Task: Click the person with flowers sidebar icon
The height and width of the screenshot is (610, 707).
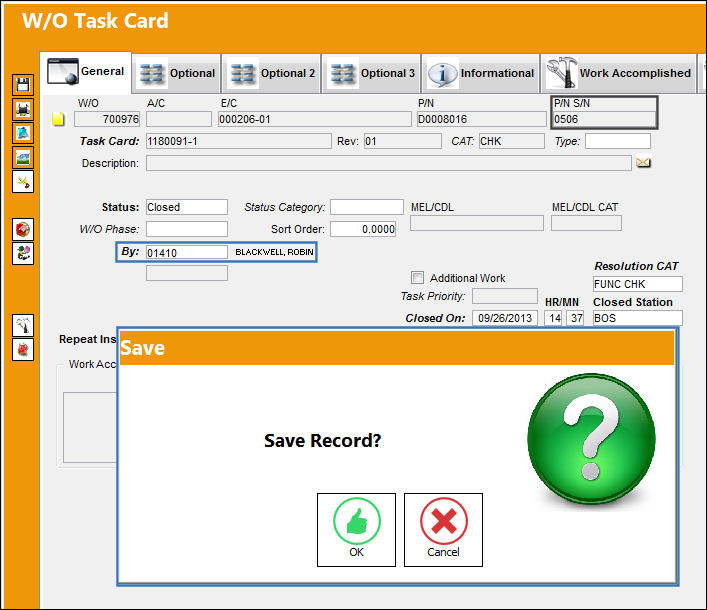Action: tap(23, 253)
